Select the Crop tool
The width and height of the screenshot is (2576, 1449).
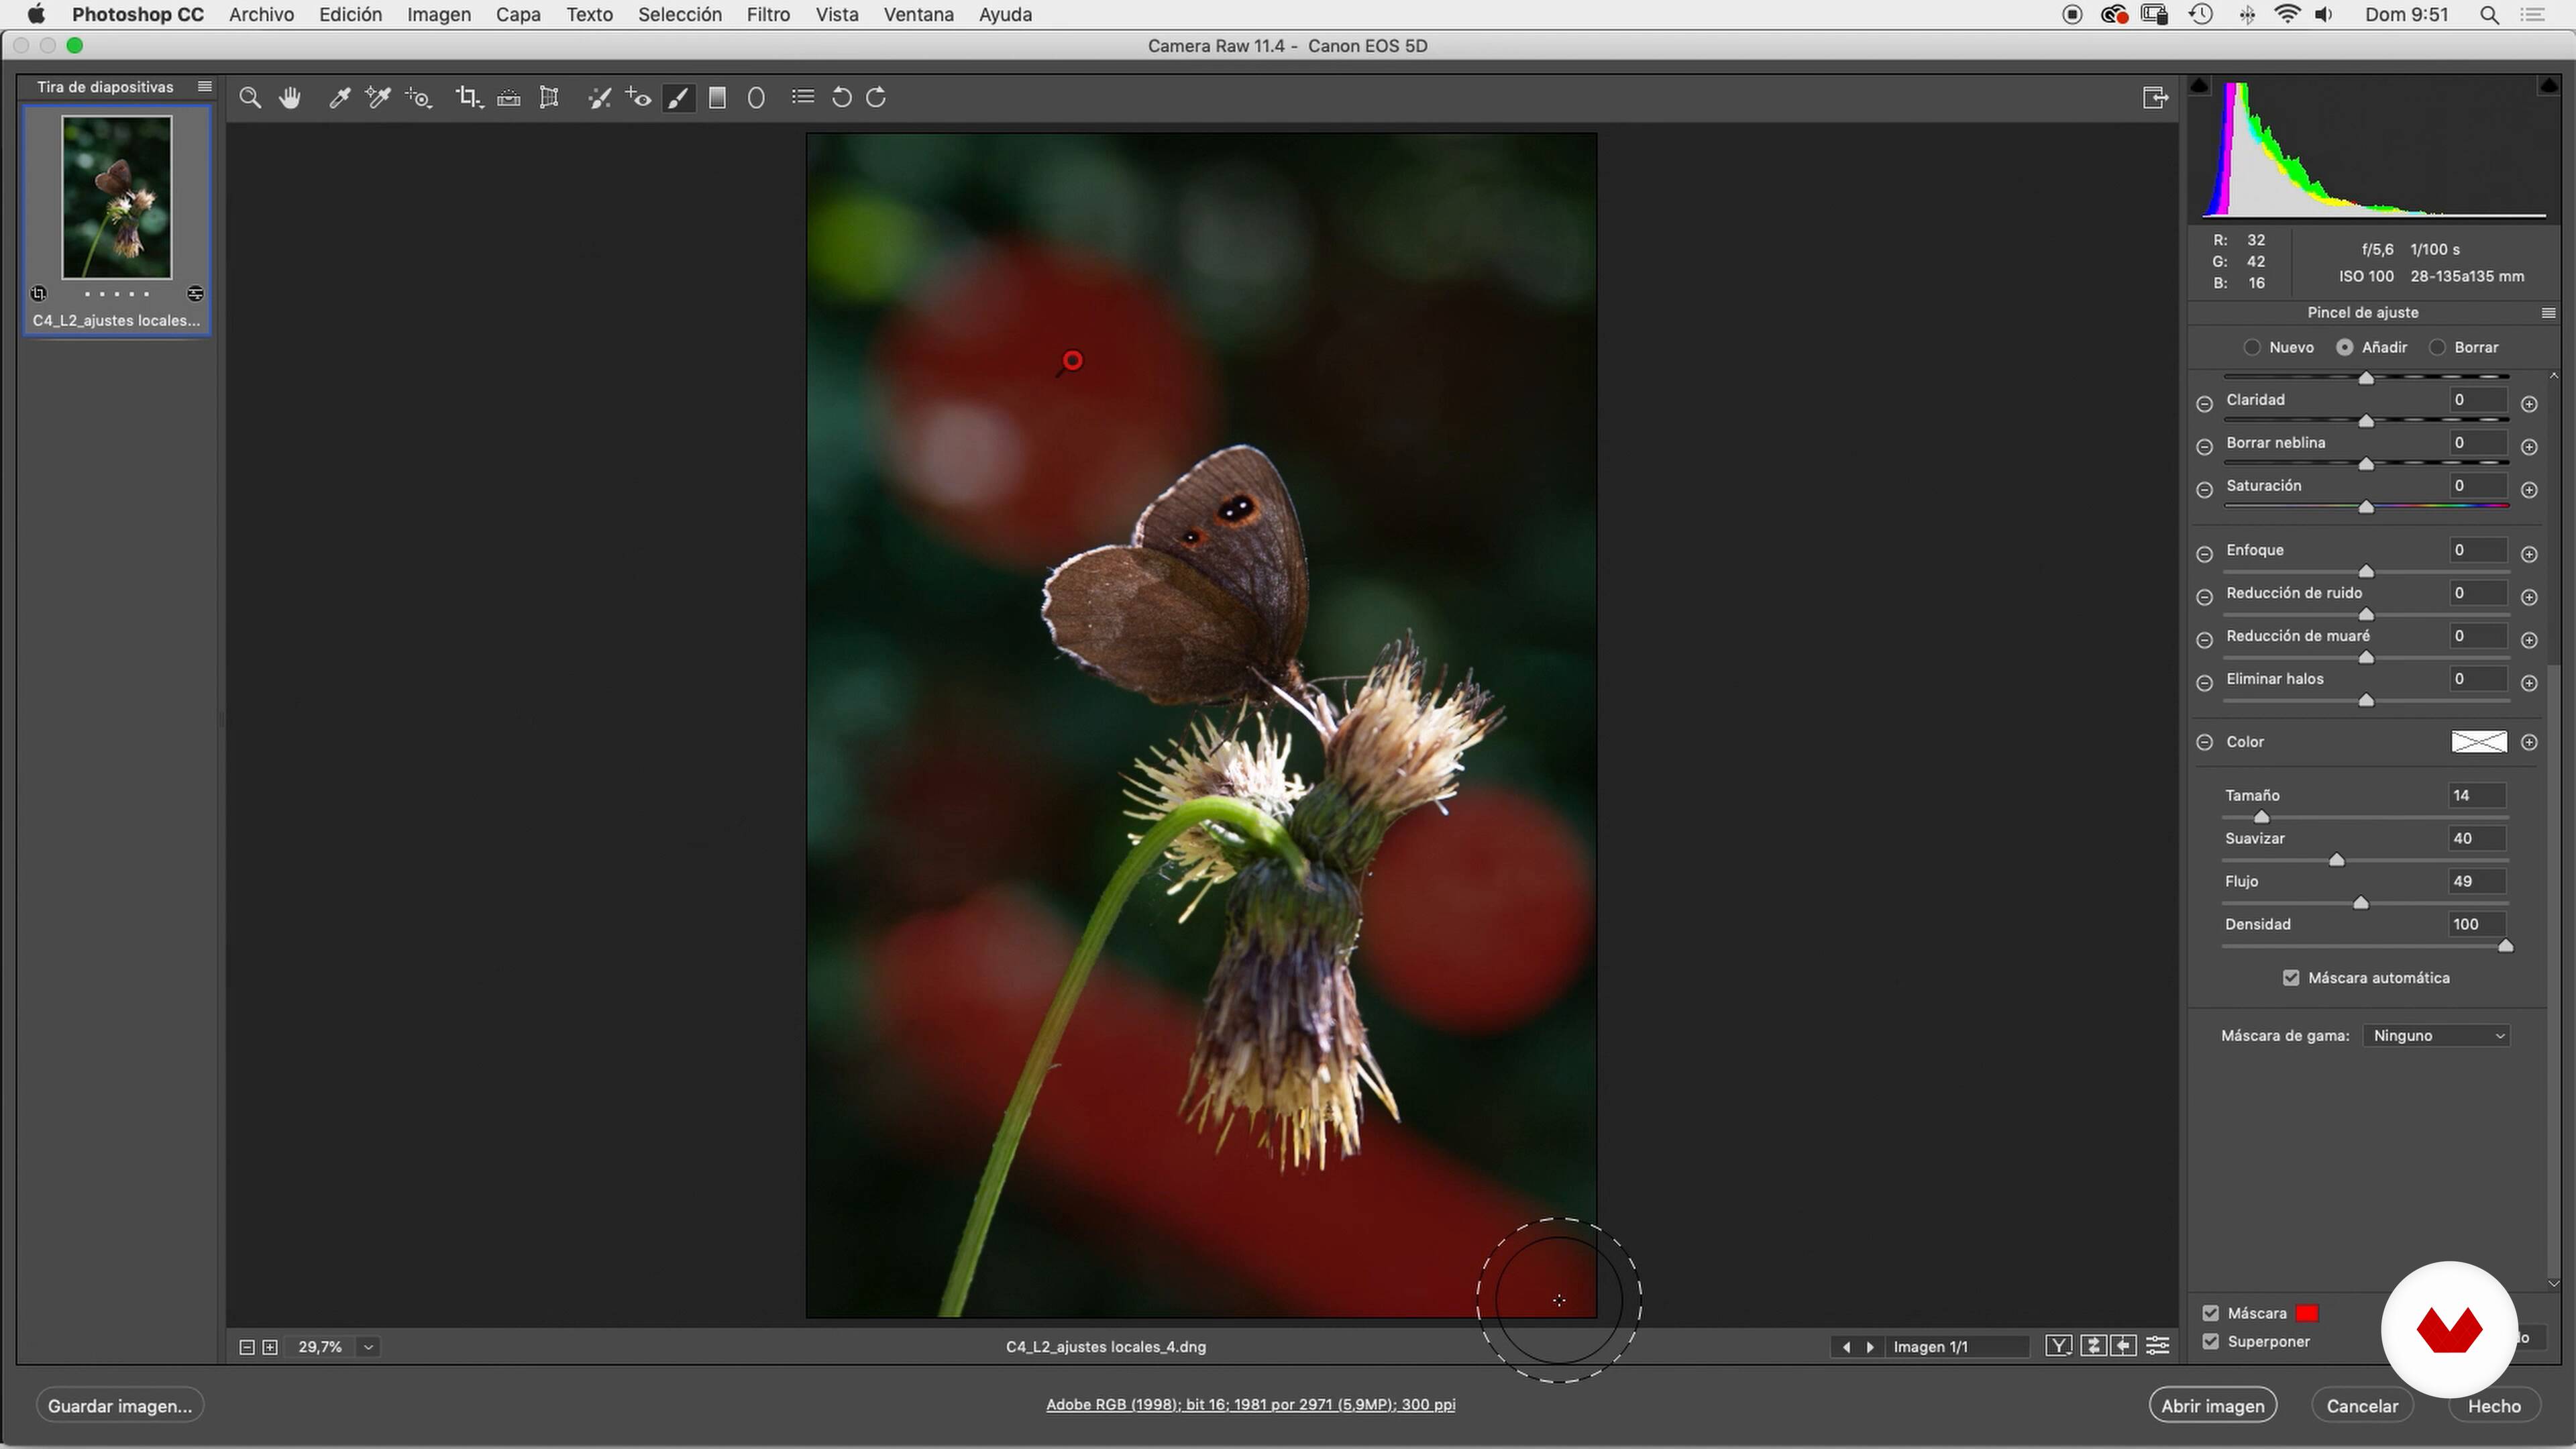468,98
